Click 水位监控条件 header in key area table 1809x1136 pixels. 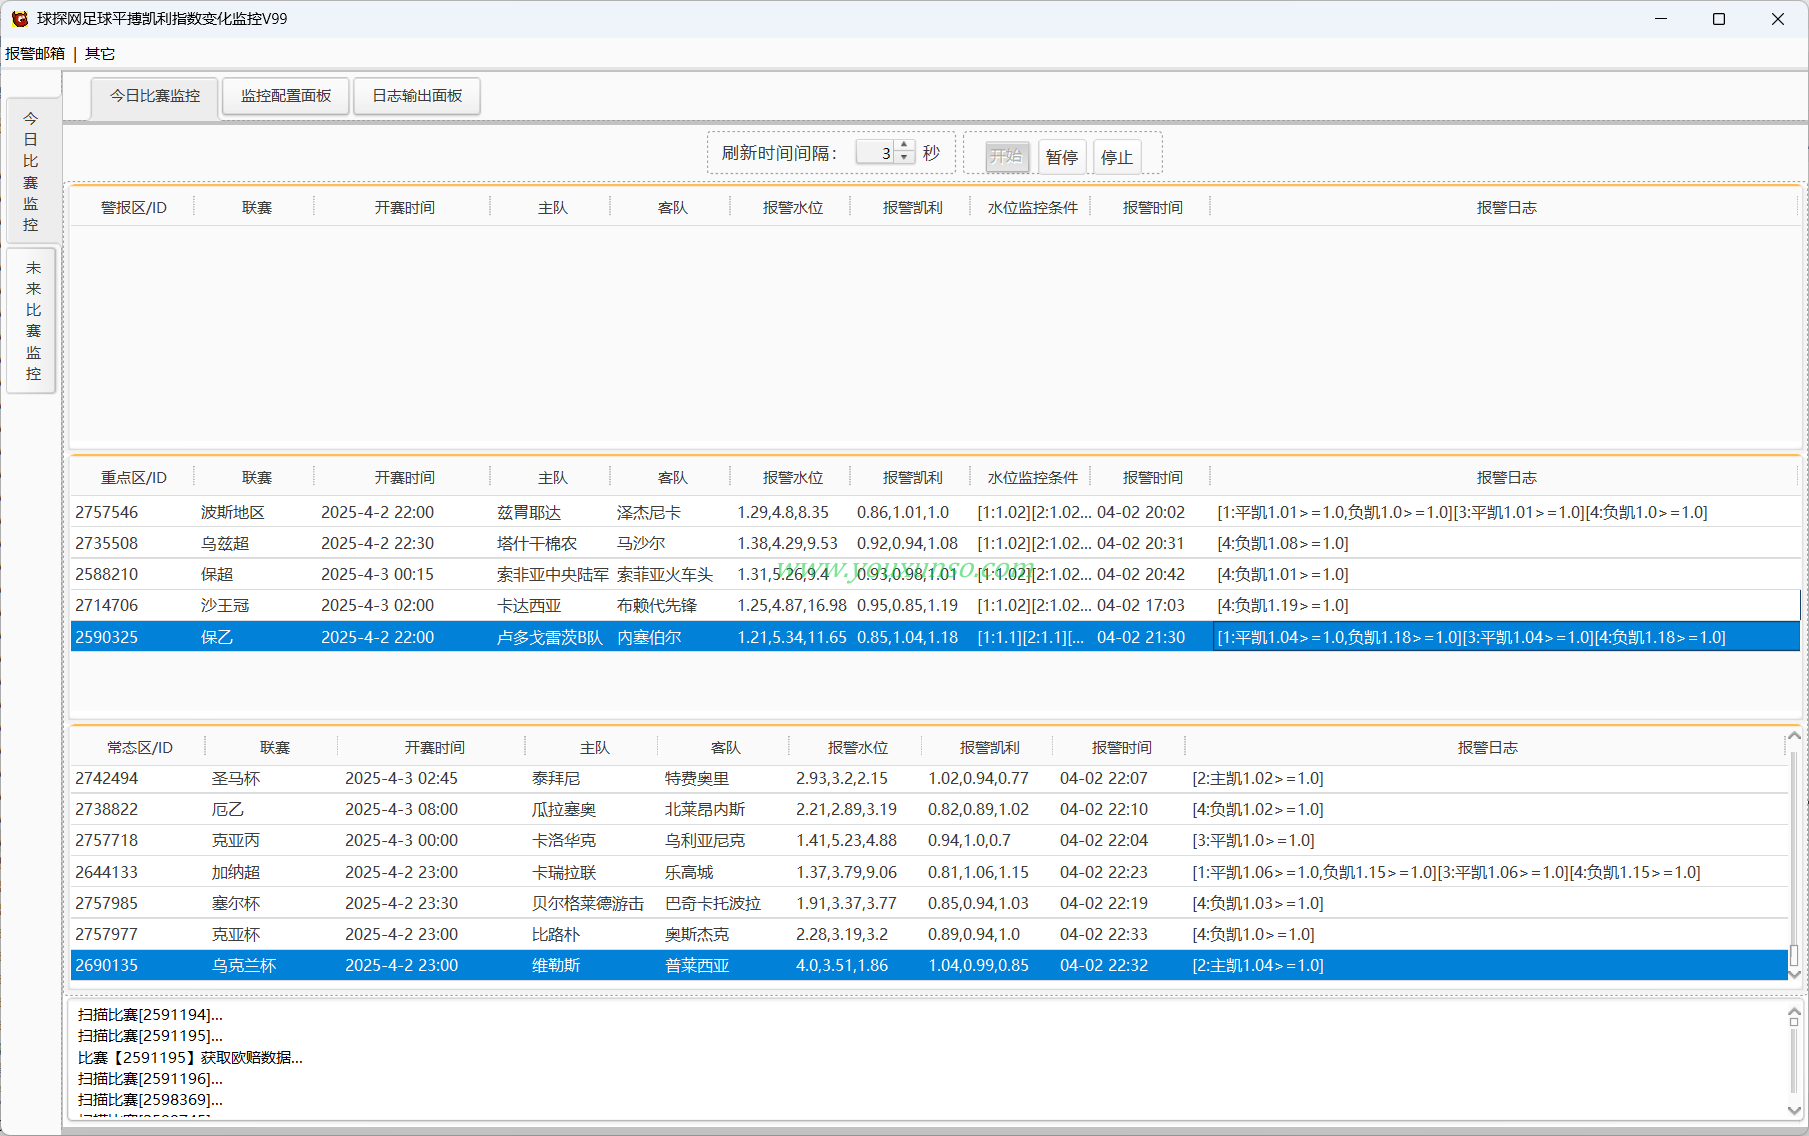coord(1032,478)
